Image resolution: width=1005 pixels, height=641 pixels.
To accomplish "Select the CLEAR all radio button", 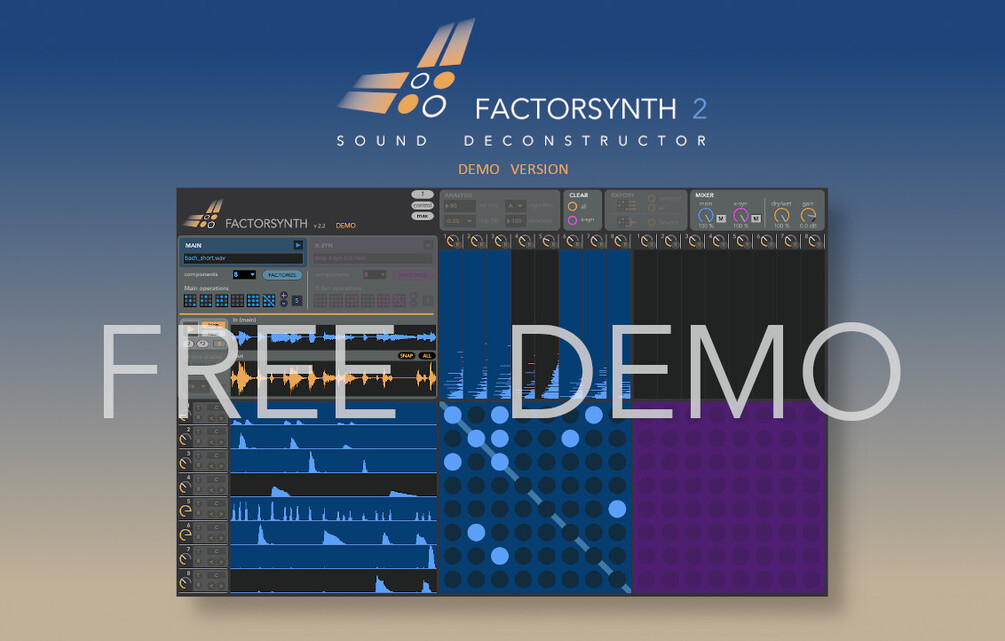I will tap(572, 206).
